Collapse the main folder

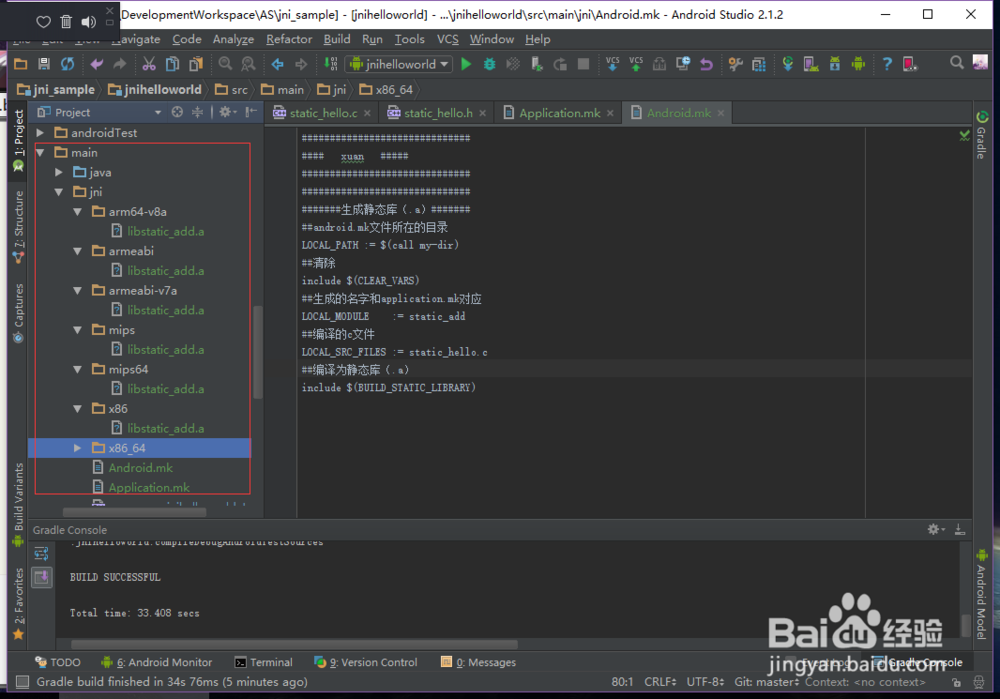40,152
